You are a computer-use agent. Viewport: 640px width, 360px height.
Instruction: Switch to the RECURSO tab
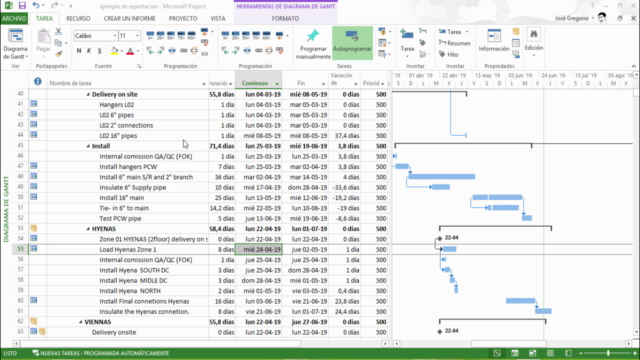(78, 18)
